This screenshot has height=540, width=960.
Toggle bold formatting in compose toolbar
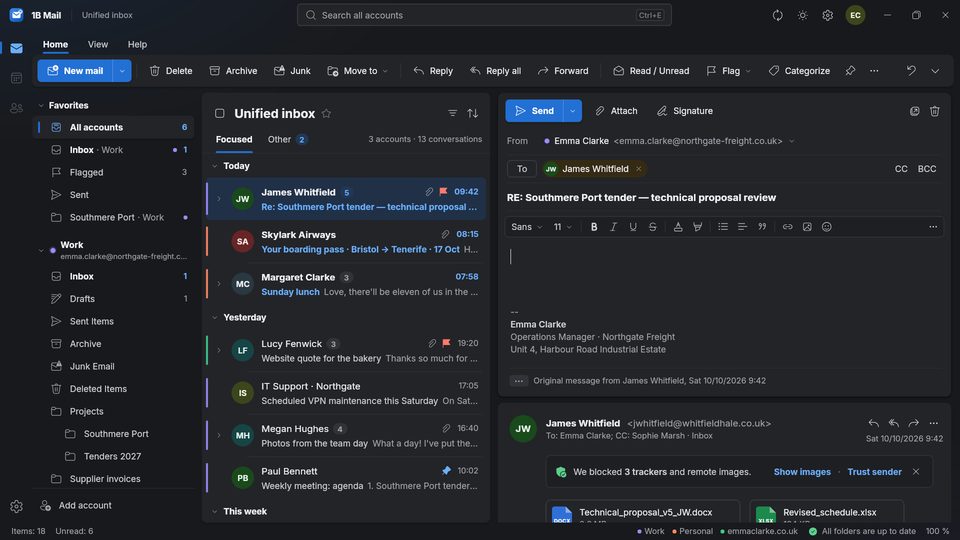(x=593, y=227)
